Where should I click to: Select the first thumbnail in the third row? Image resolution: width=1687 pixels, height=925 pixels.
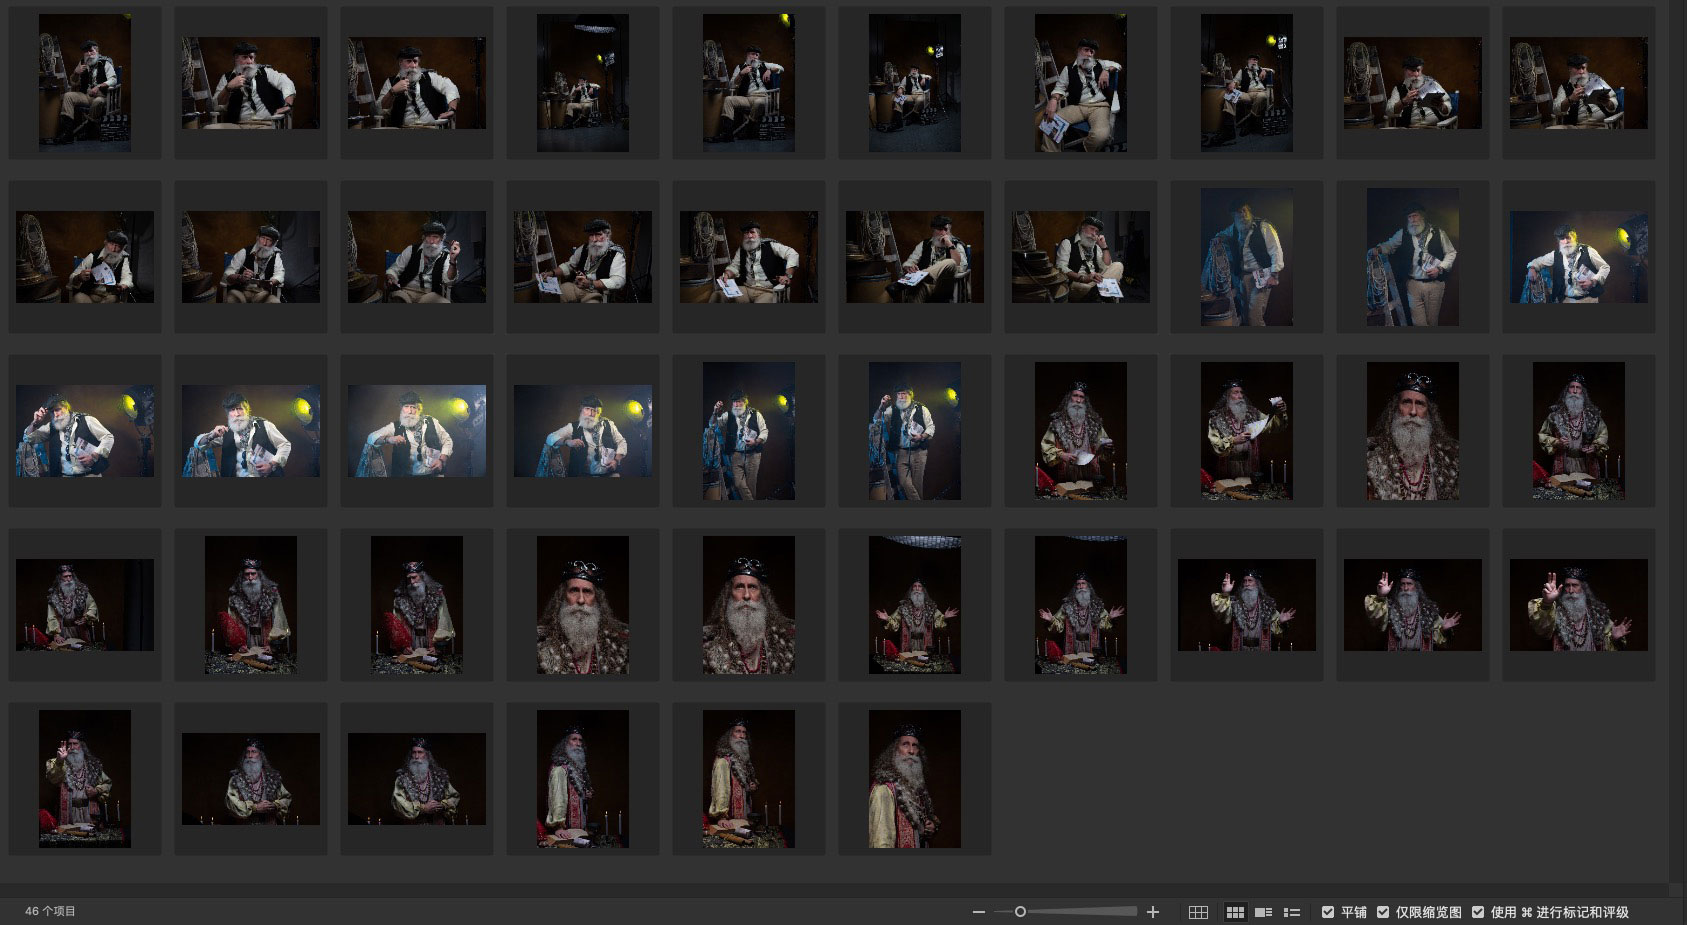pyautogui.click(x=85, y=431)
